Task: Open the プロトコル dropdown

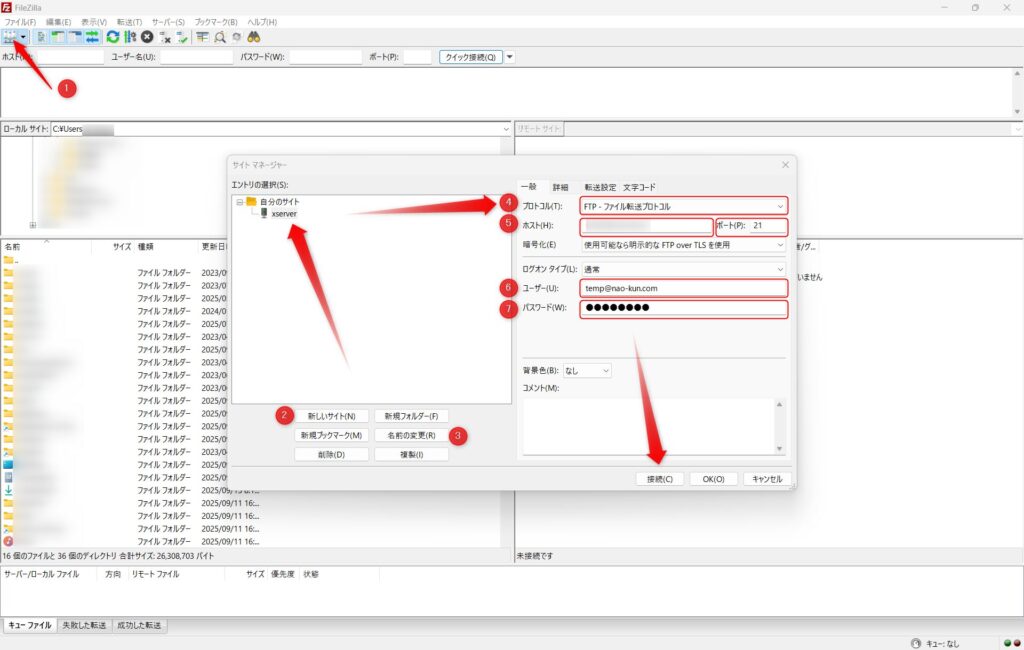Action: pos(684,207)
